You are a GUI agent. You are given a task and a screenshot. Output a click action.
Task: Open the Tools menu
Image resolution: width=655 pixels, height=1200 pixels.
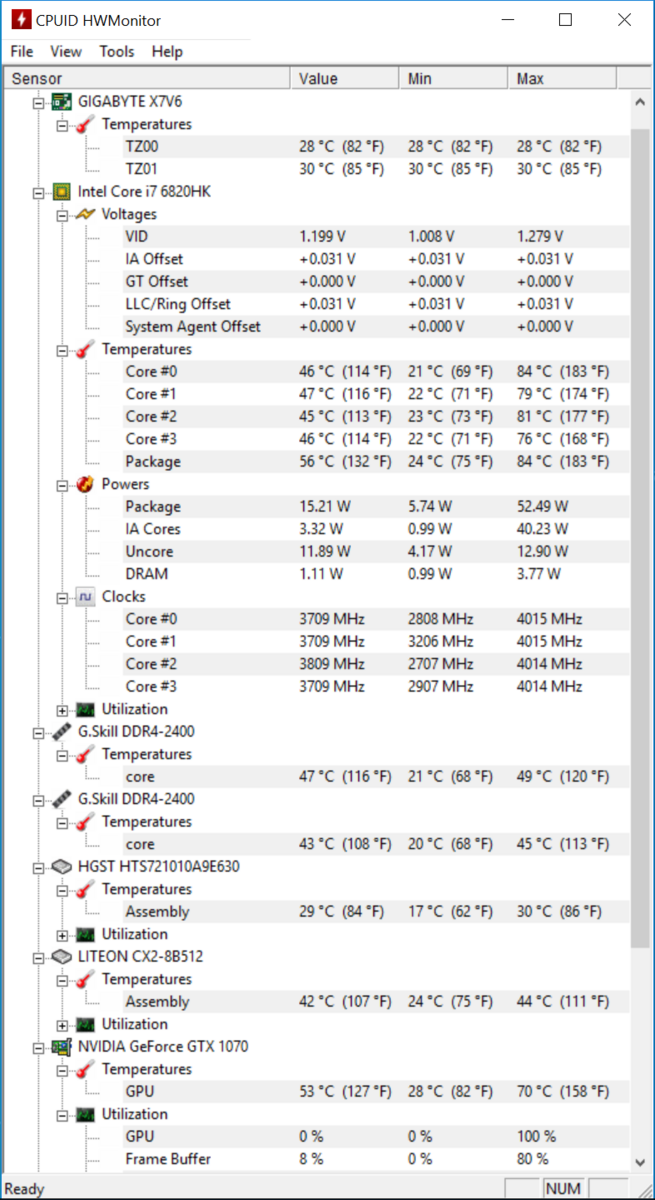pyautogui.click(x=117, y=51)
